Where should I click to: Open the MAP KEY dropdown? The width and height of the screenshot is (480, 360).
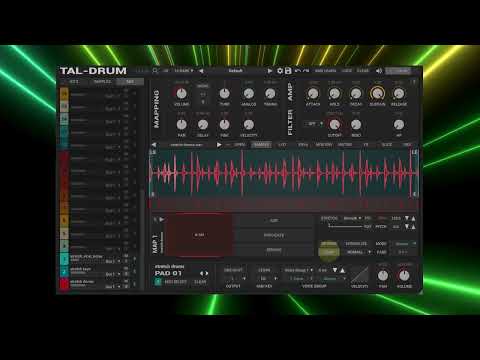point(267,278)
